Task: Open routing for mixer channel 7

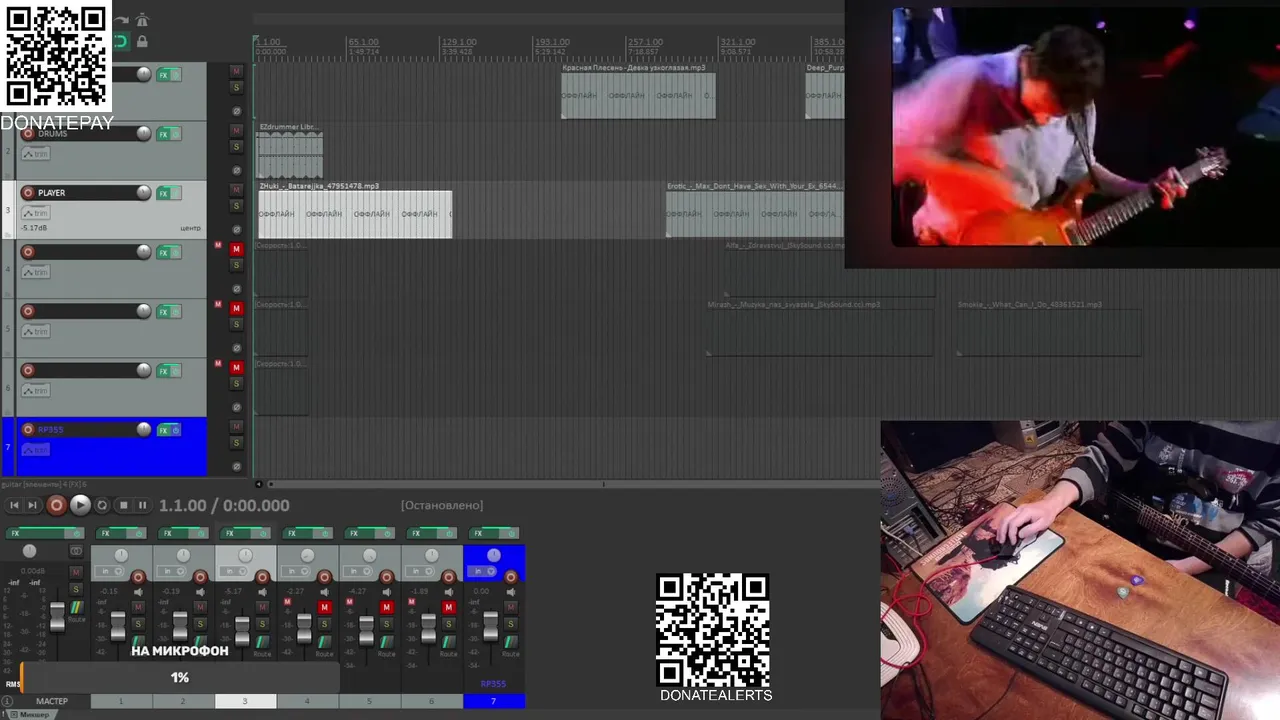Action: tap(511, 642)
